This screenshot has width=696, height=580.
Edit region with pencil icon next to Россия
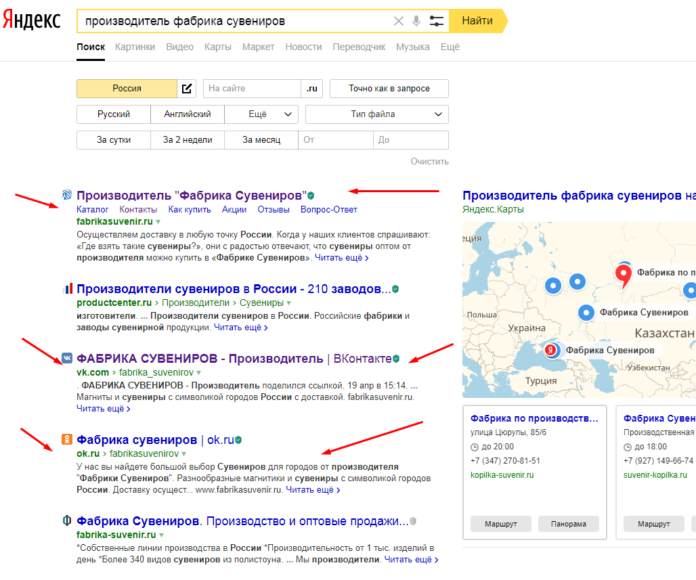(x=187, y=88)
